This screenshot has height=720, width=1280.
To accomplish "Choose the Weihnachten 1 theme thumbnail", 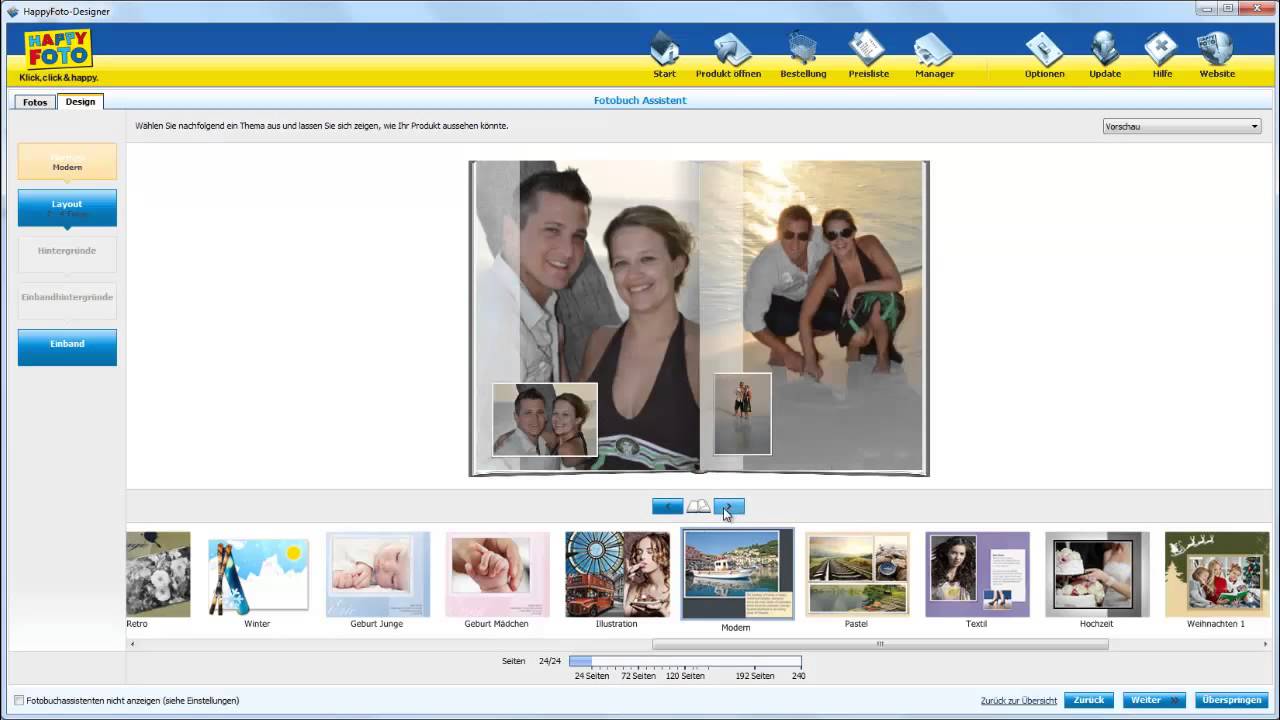I will (x=1217, y=574).
